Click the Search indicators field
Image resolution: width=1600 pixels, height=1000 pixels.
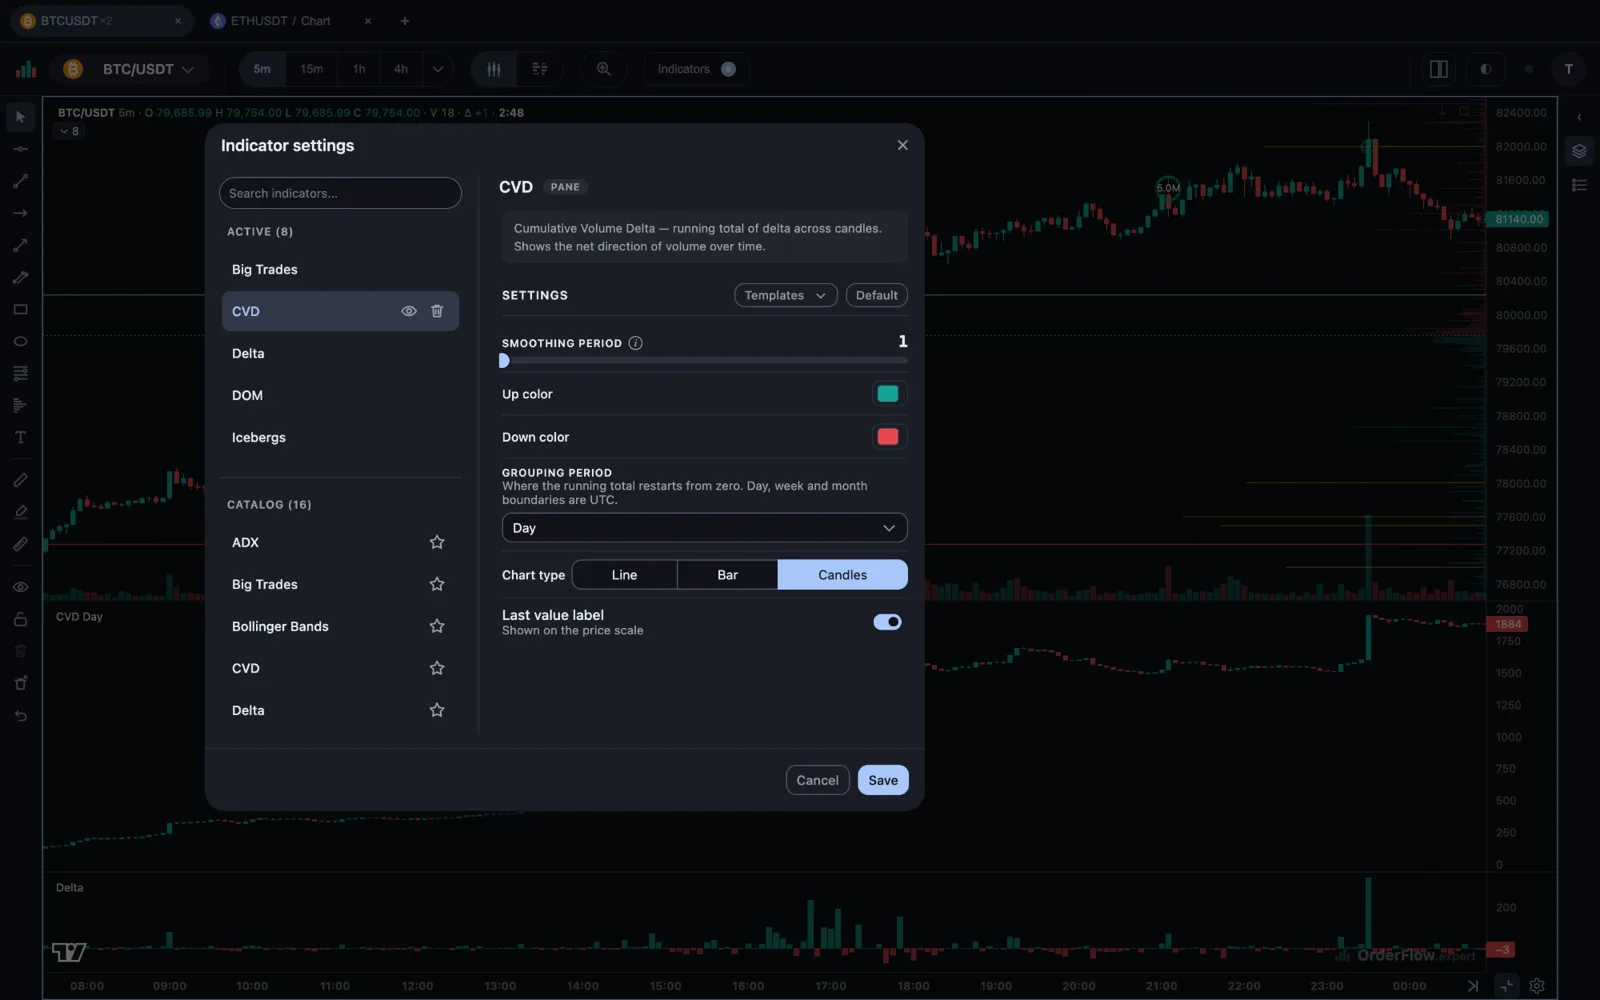point(340,193)
